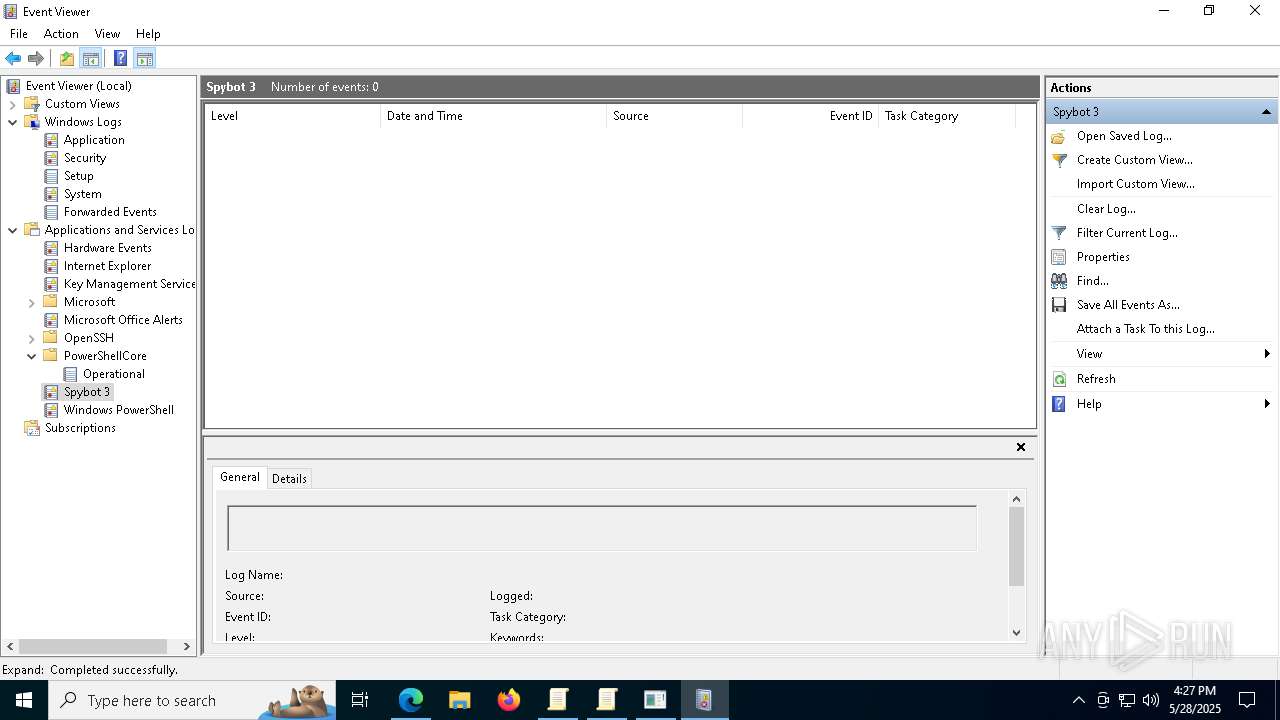Open Firefox from the taskbar

pos(509,700)
